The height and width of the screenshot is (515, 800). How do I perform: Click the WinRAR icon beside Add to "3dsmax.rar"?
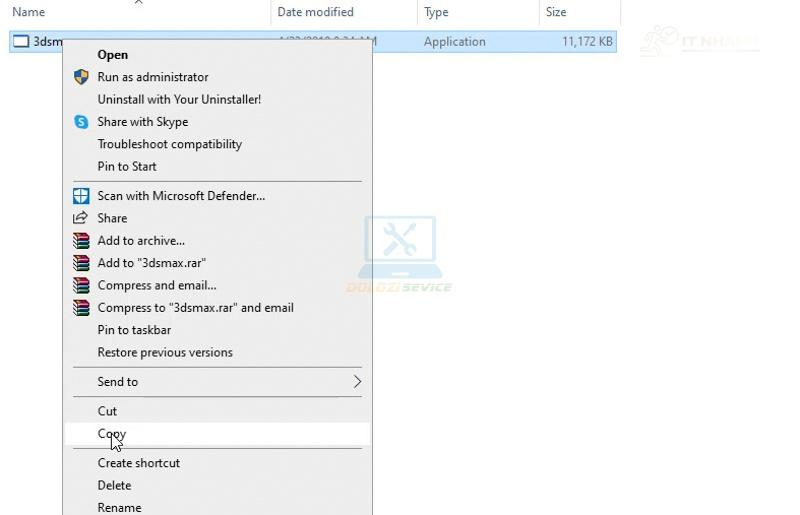[81, 263]
